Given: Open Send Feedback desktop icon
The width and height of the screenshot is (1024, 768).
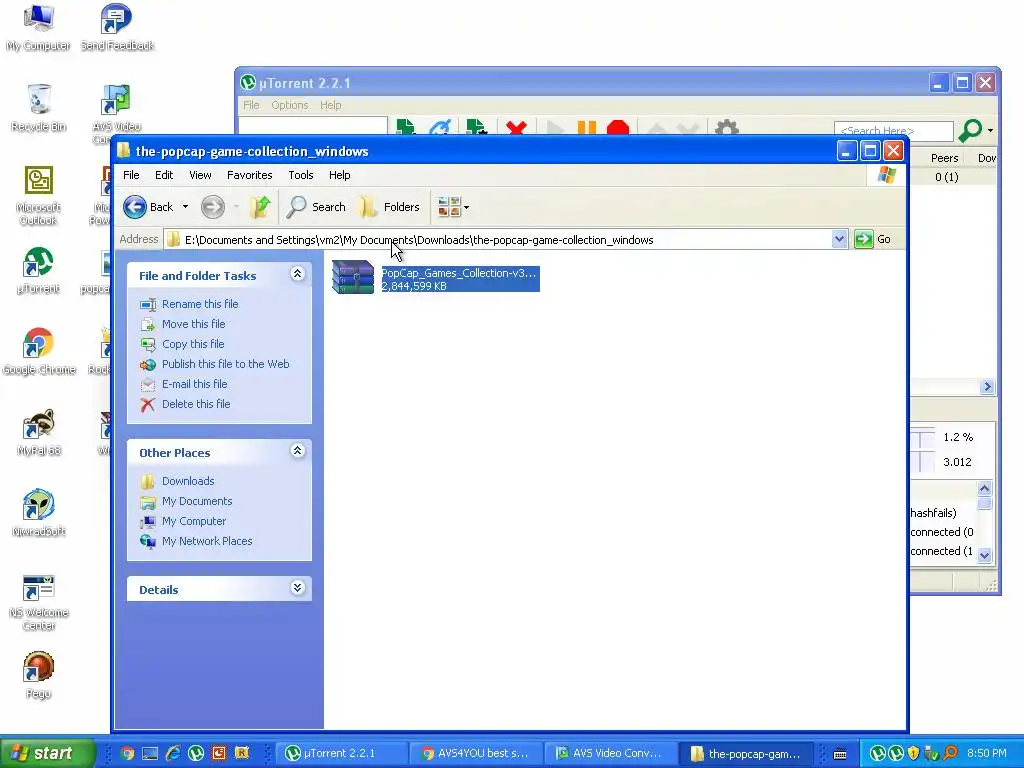Looking at the screenshot, I should pyautogui.click(x=117, y=28).
